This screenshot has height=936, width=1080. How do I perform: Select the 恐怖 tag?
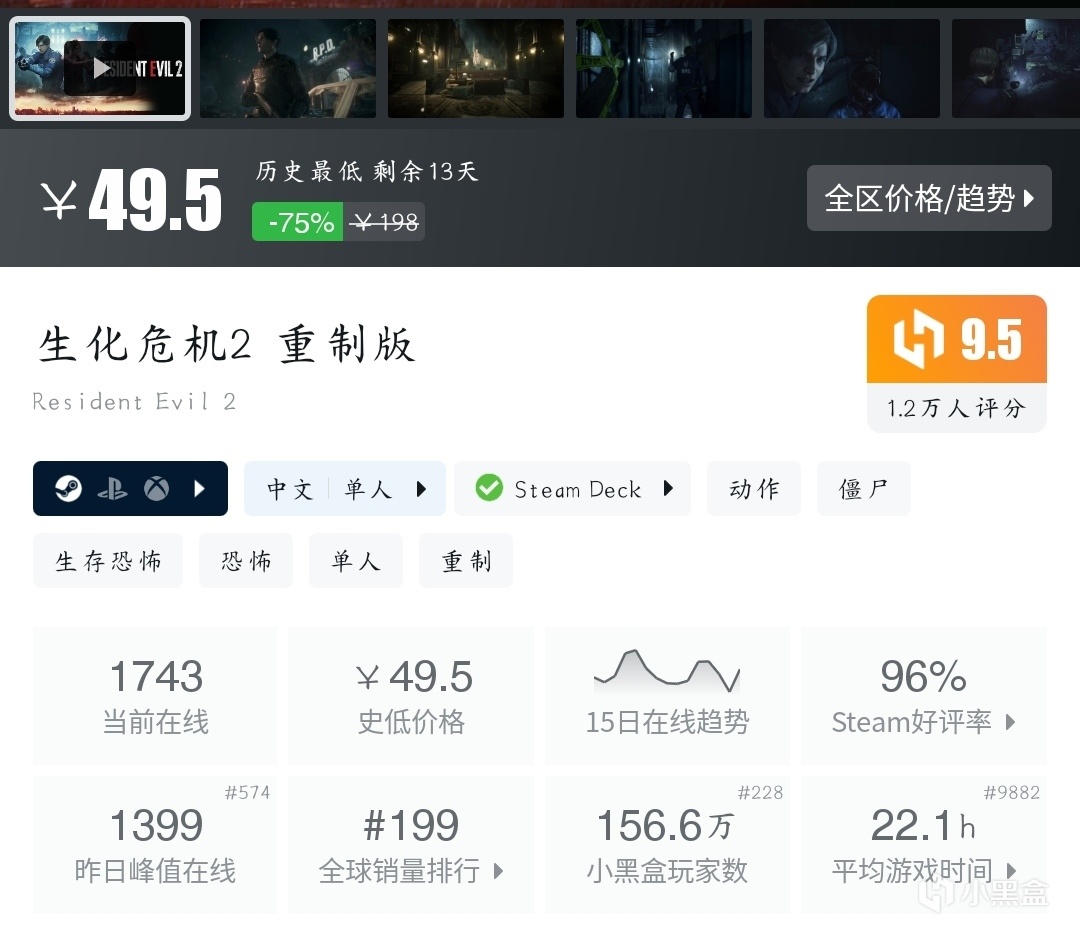246,561
